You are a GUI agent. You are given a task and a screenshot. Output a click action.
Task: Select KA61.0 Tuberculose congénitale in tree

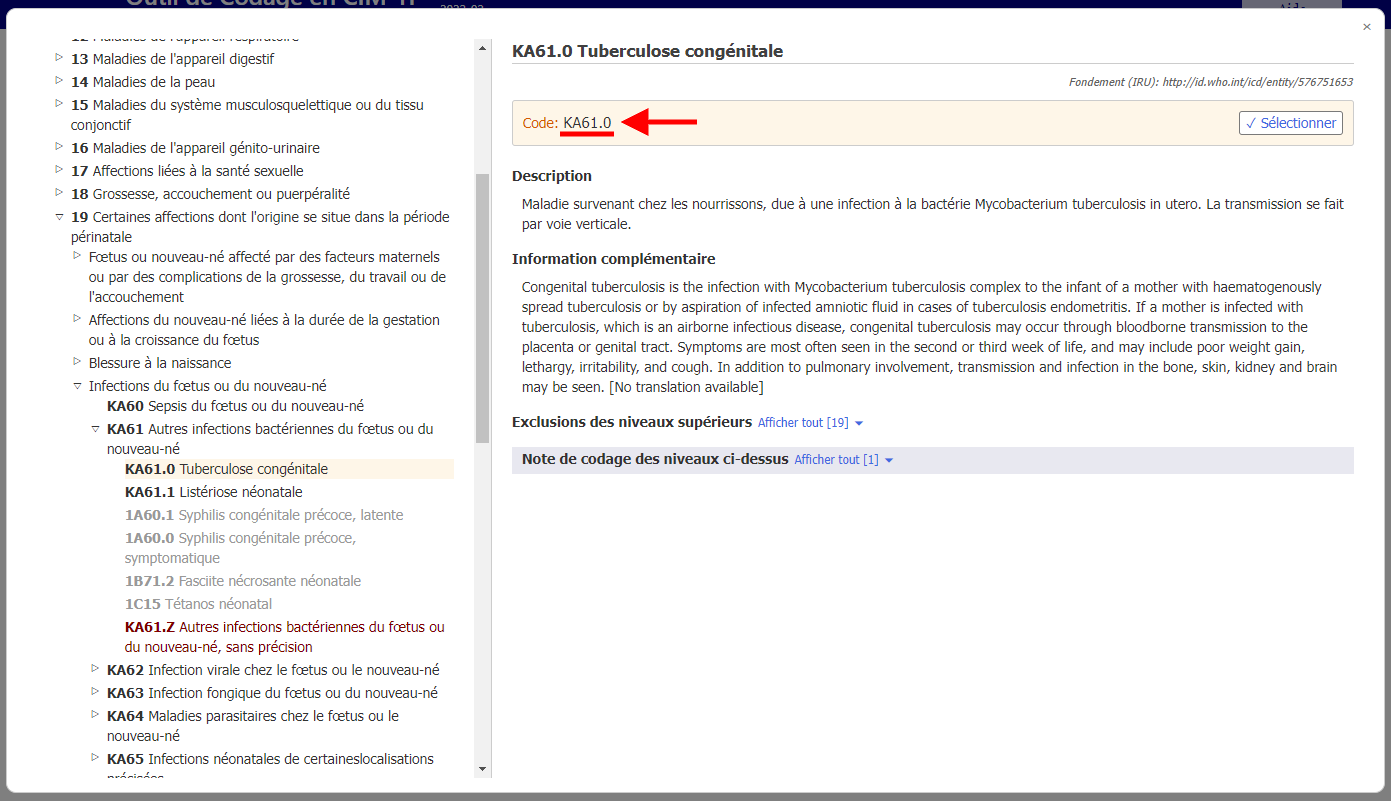(226, 469)
